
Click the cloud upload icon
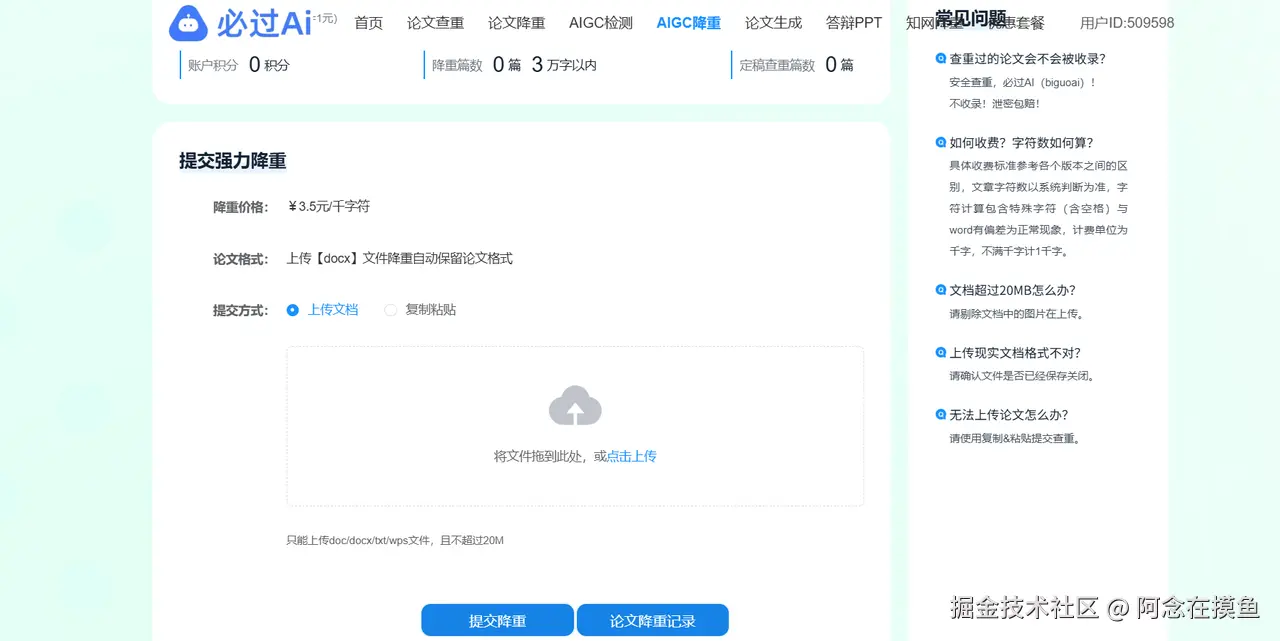[575, 405]
